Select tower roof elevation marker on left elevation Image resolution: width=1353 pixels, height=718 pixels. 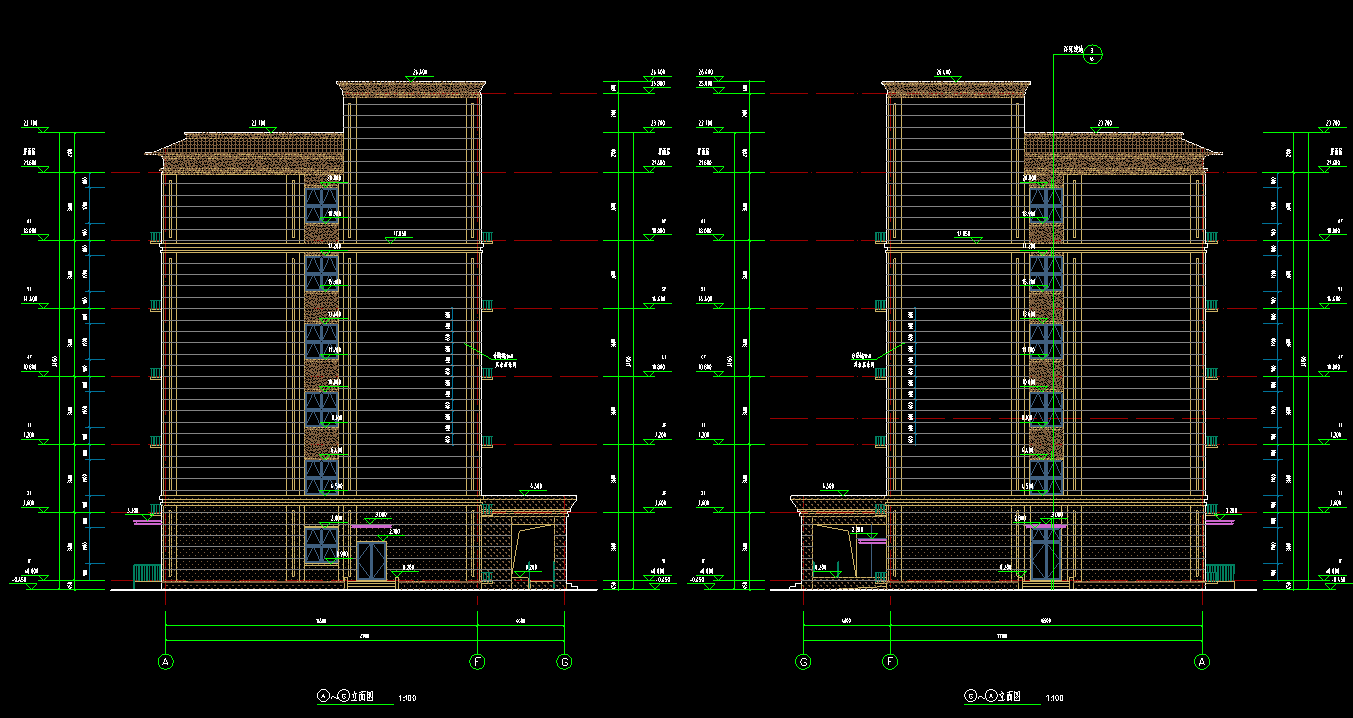[x=419, y=74]
